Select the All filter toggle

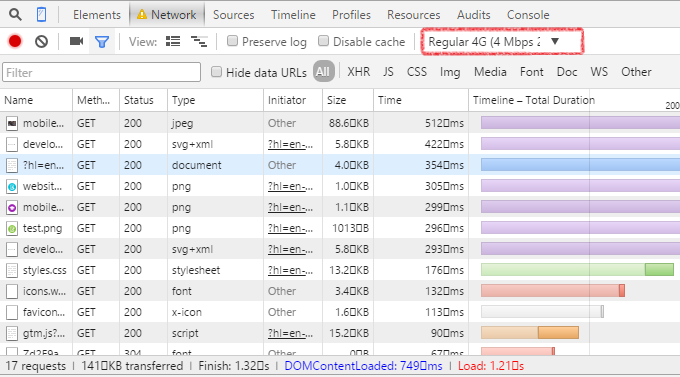click(323, 72)
